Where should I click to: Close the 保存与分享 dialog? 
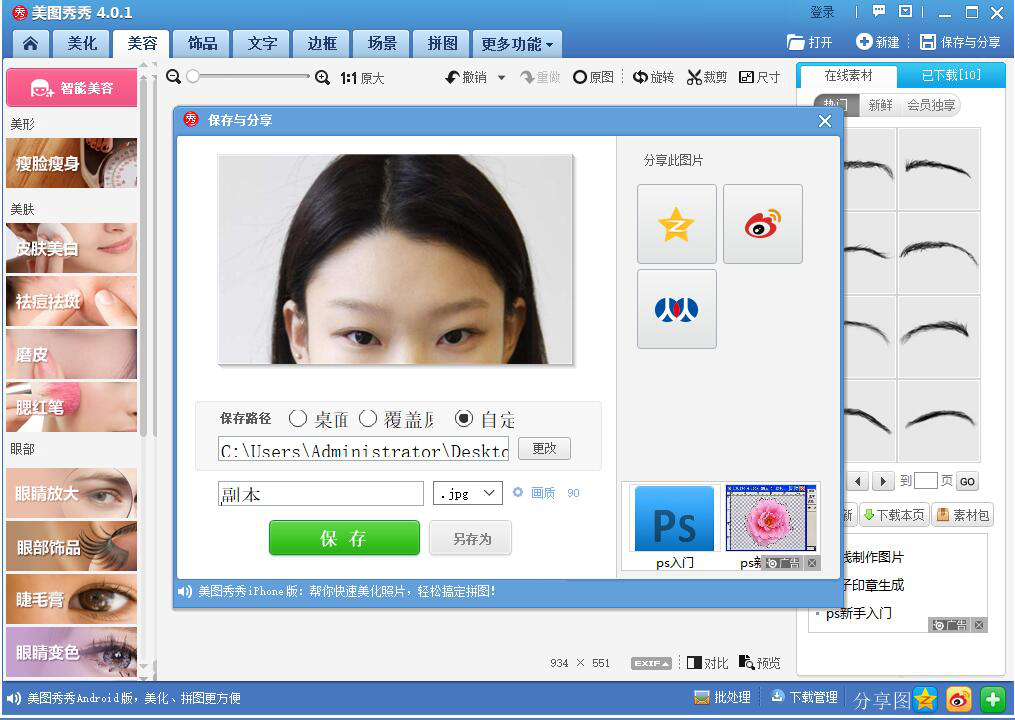(x=825, y=121)
